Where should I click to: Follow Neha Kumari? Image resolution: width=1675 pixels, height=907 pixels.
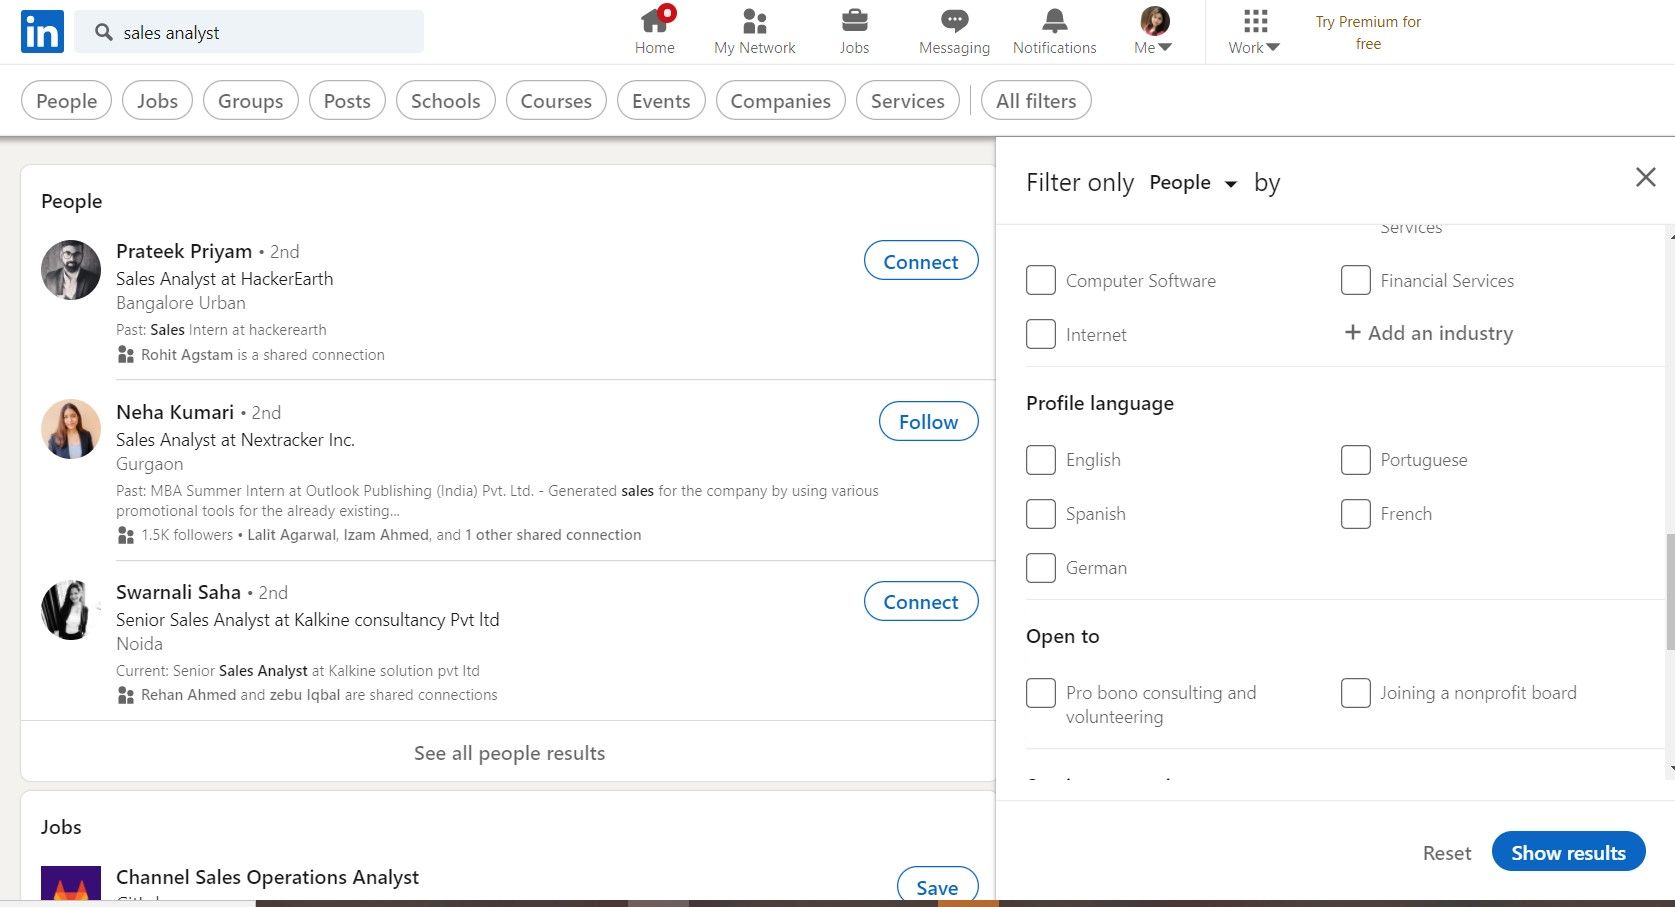(x=927, y=421)
